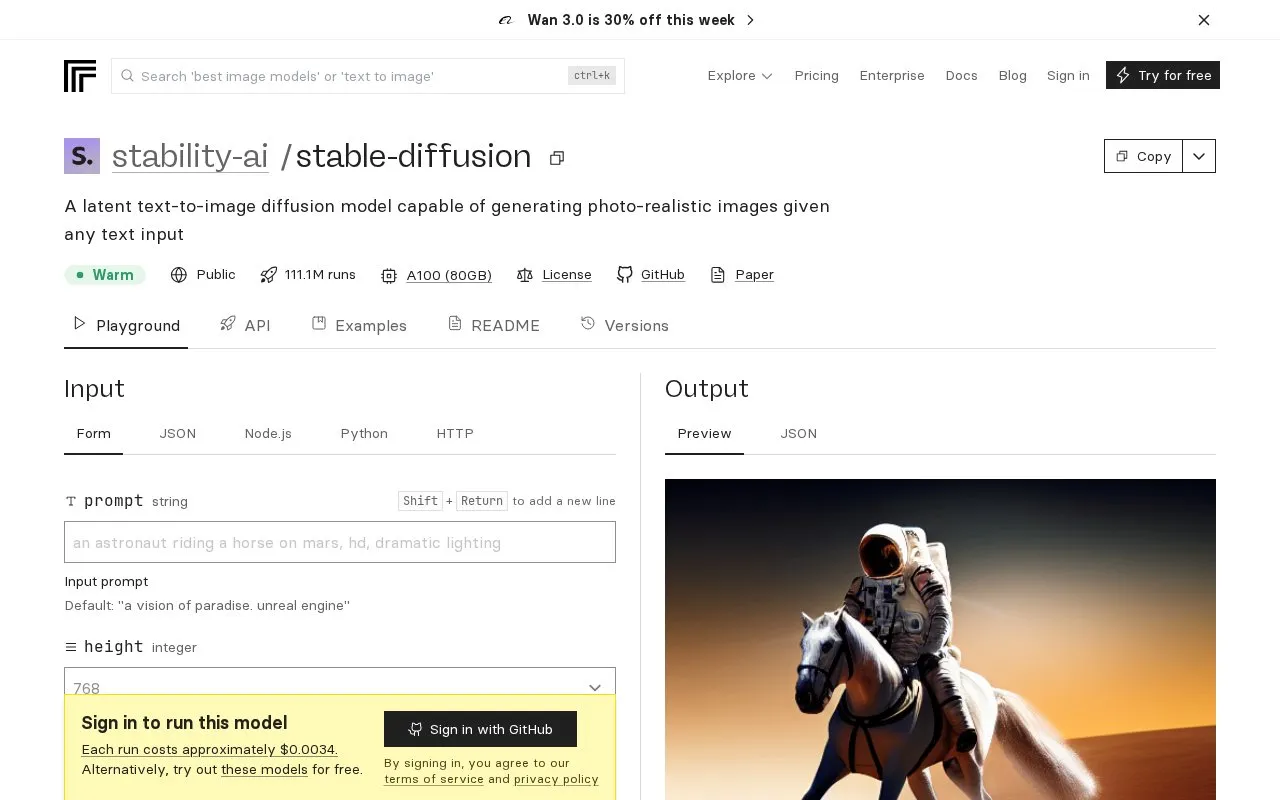Expand the Explore menu

tap(740, 76)
